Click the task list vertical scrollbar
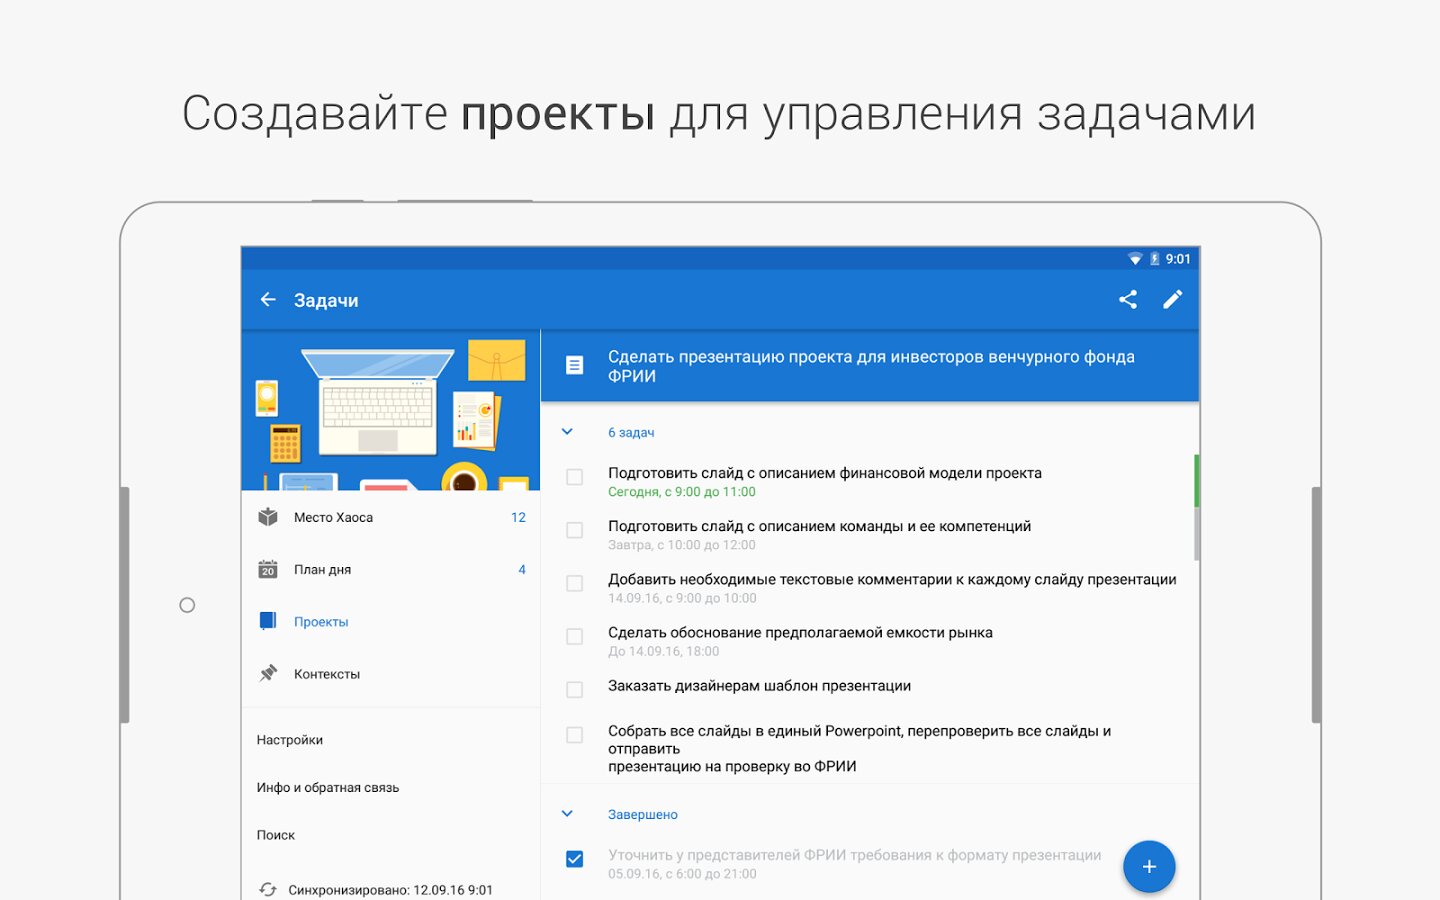The image size is (1440, 900). [x=1196, y=508]
